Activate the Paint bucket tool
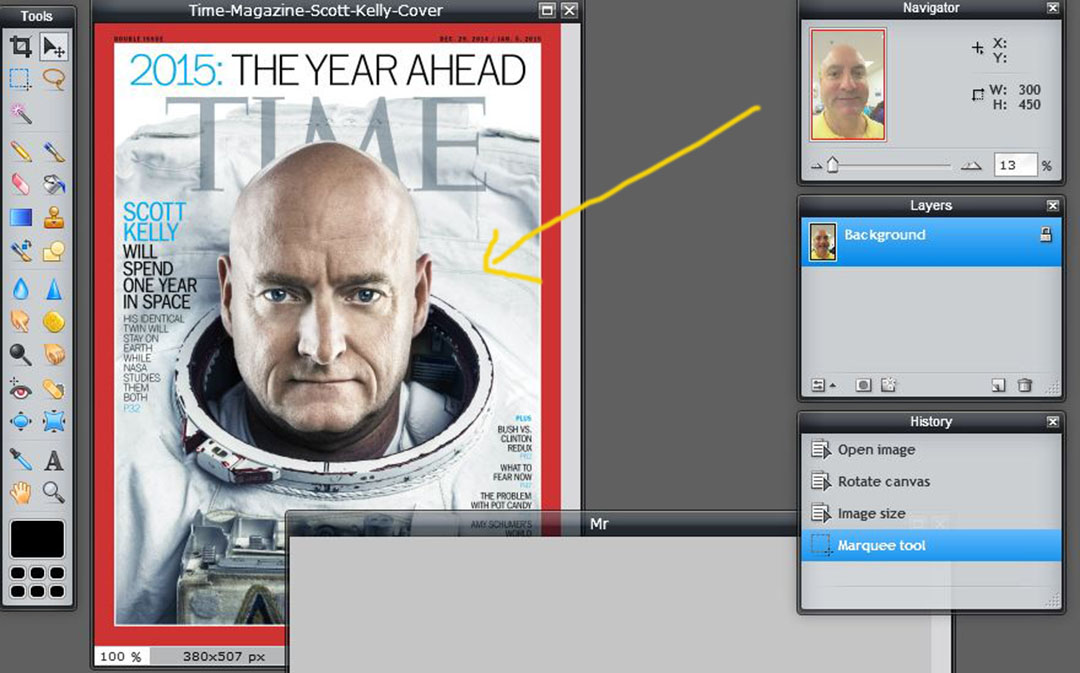The image size is (1080, 673). pos(54,184)
